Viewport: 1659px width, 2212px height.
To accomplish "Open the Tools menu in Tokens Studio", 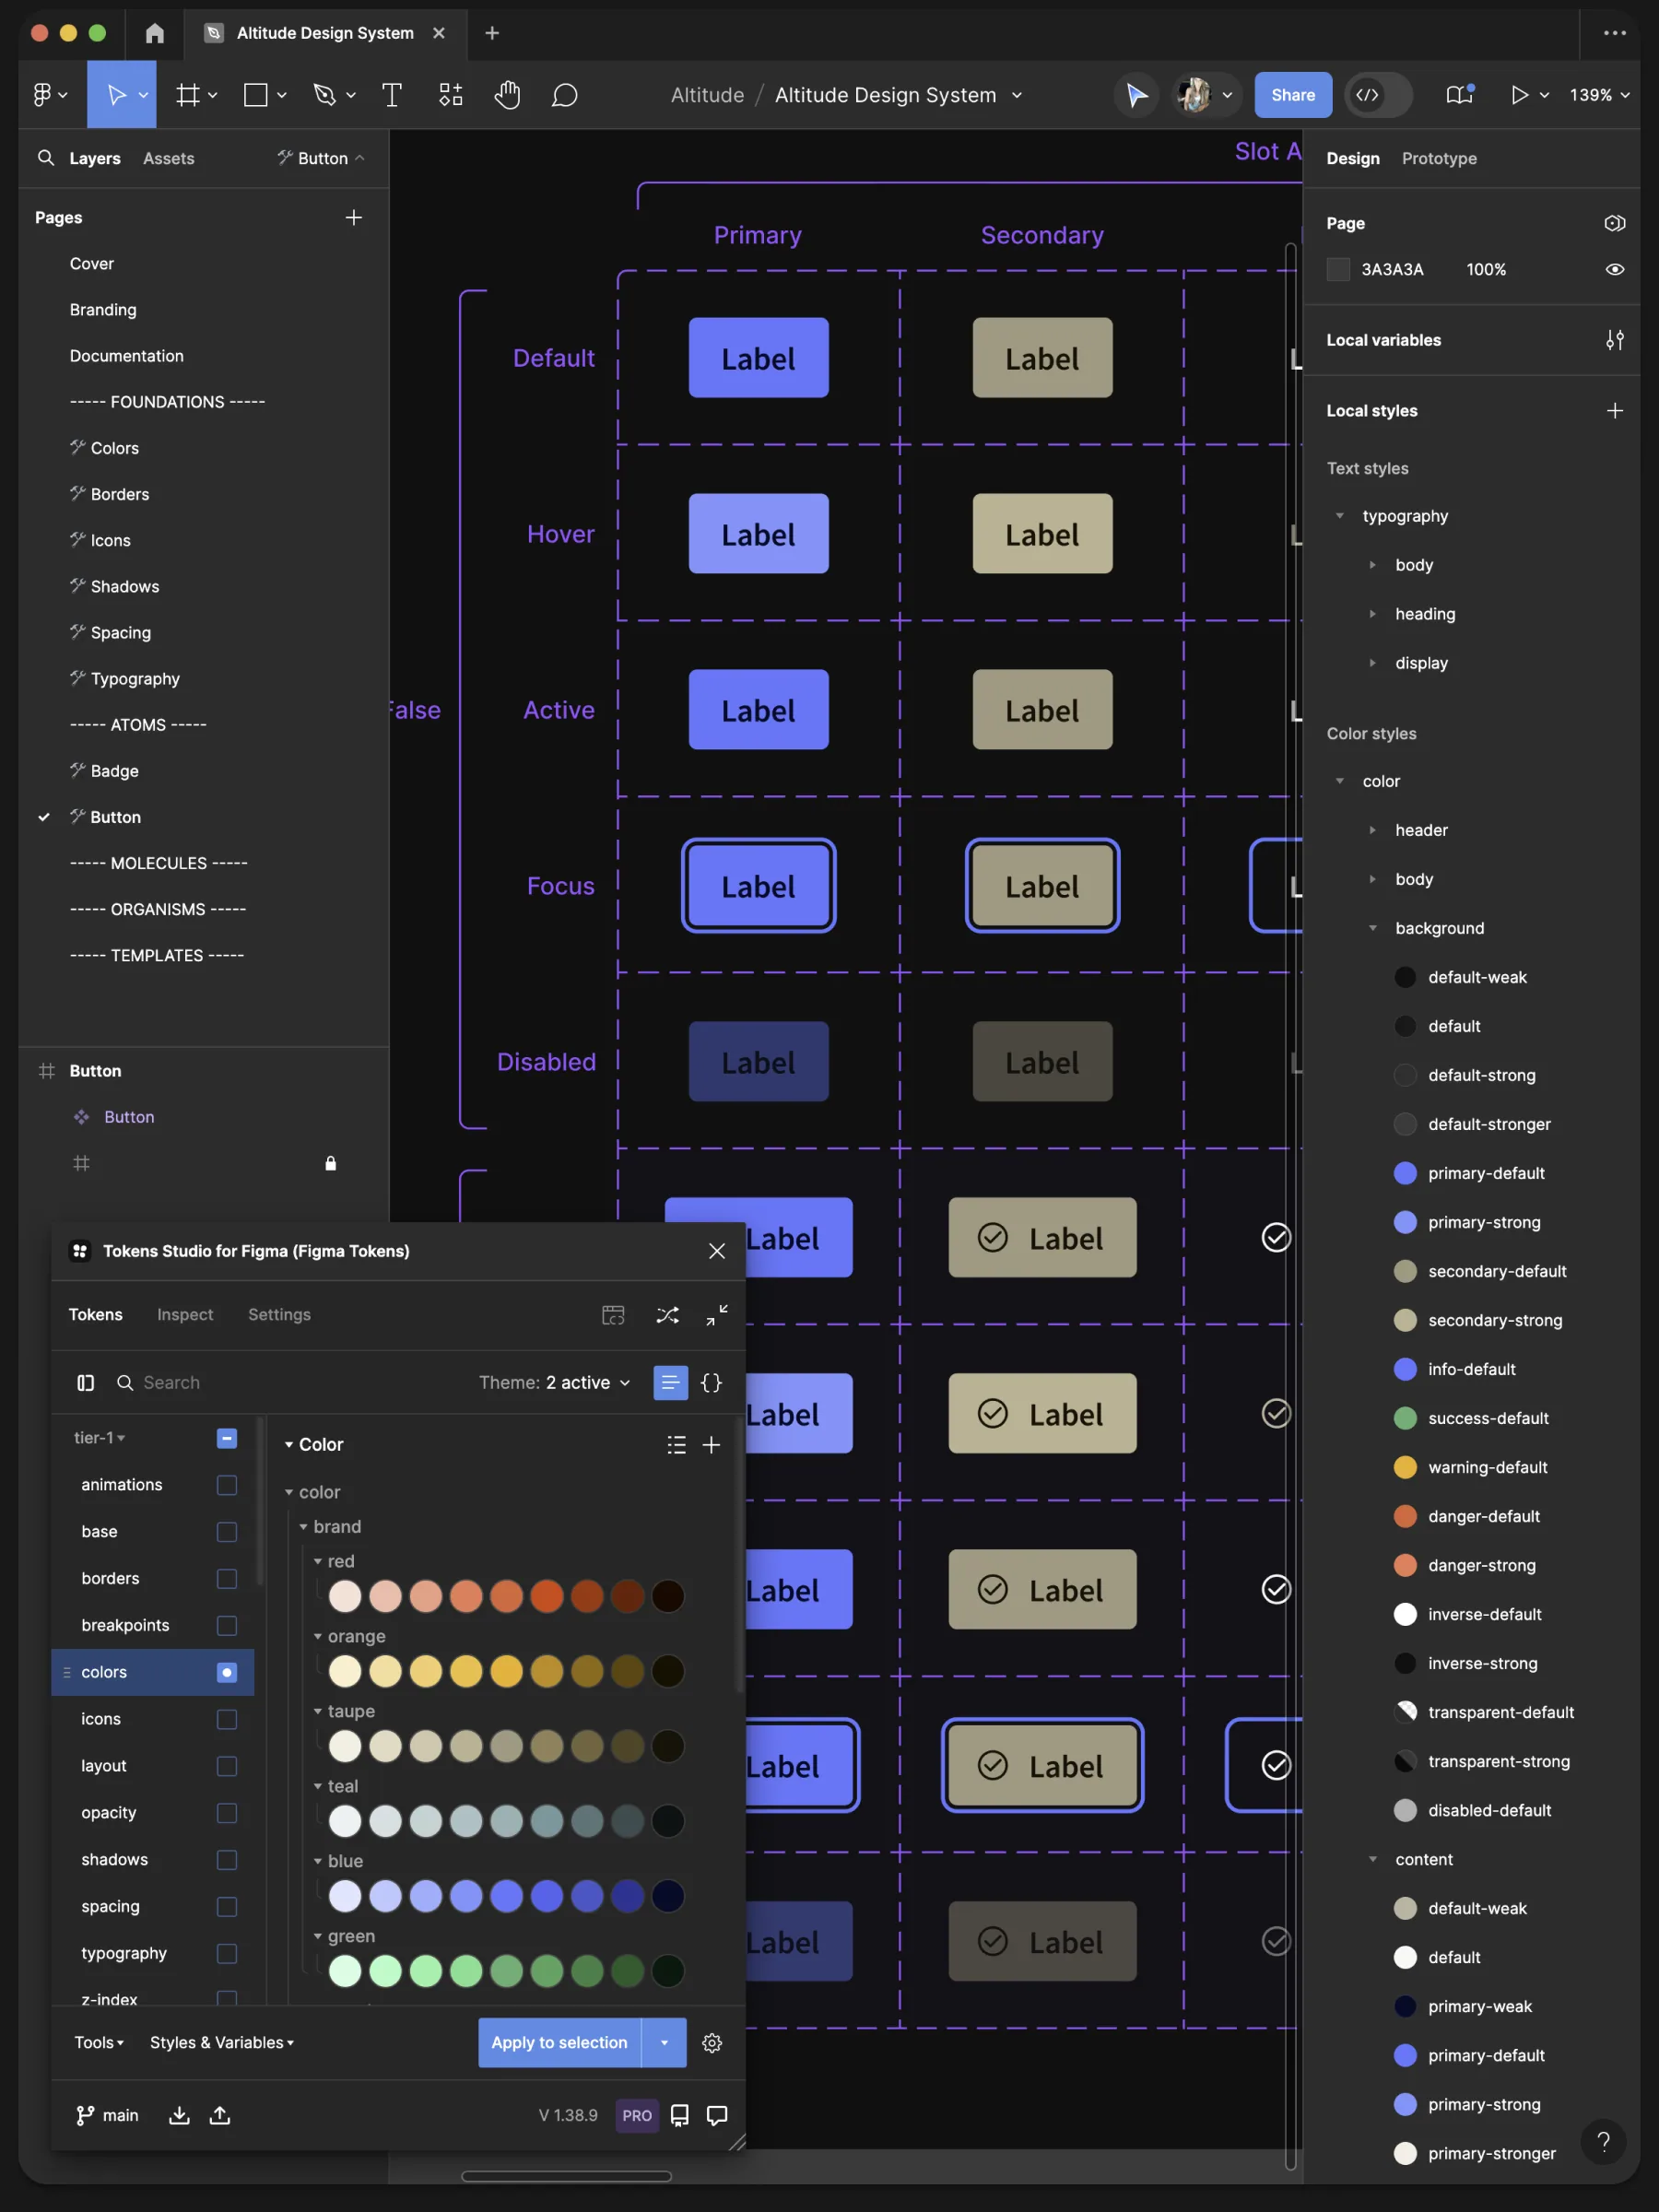I will coord(99,2043).
